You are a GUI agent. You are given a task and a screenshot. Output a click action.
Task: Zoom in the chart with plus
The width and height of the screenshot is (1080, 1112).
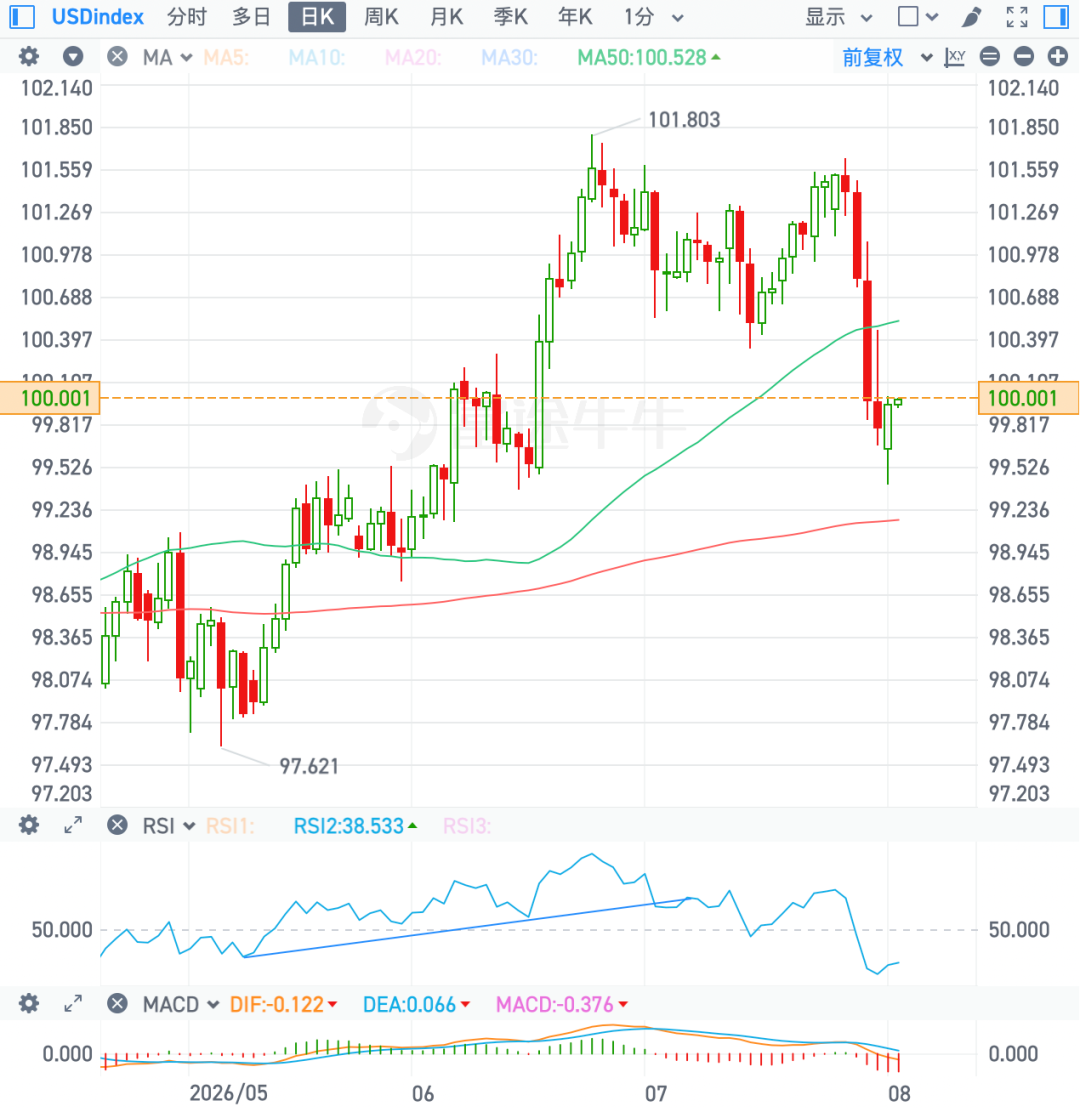(x=1057, y=57)
